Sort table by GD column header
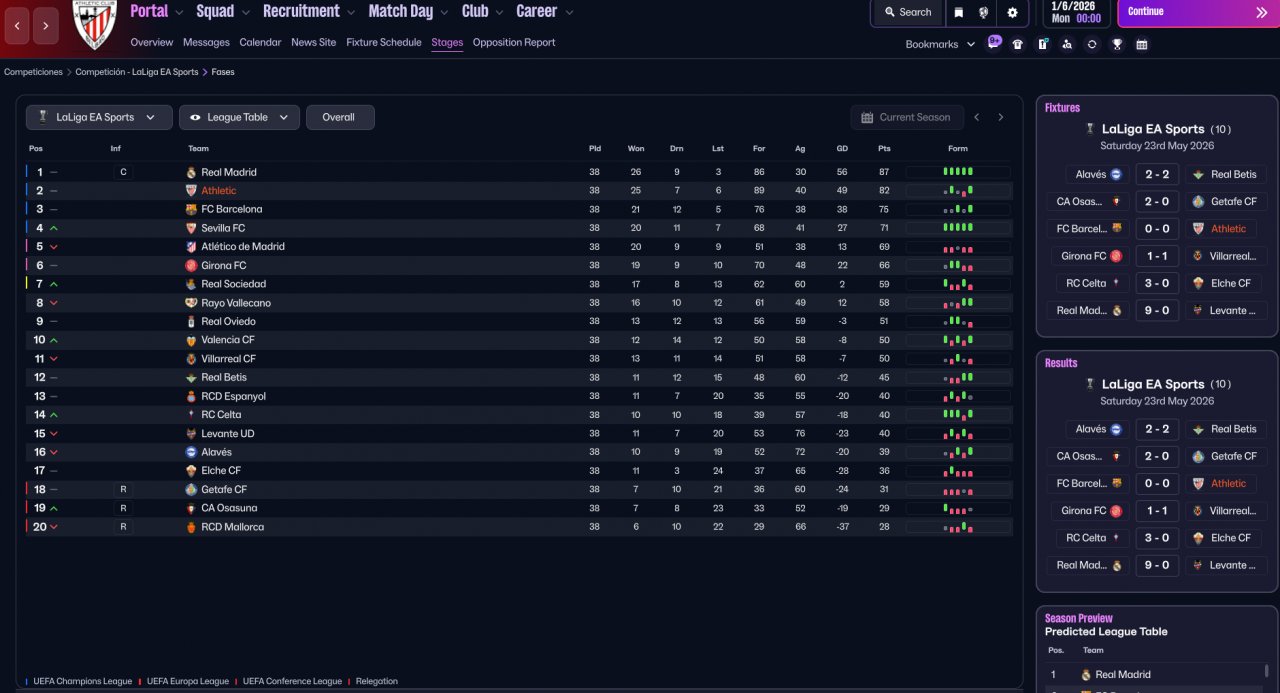Viewport: 1280px width, 693px height. (842, 149)
